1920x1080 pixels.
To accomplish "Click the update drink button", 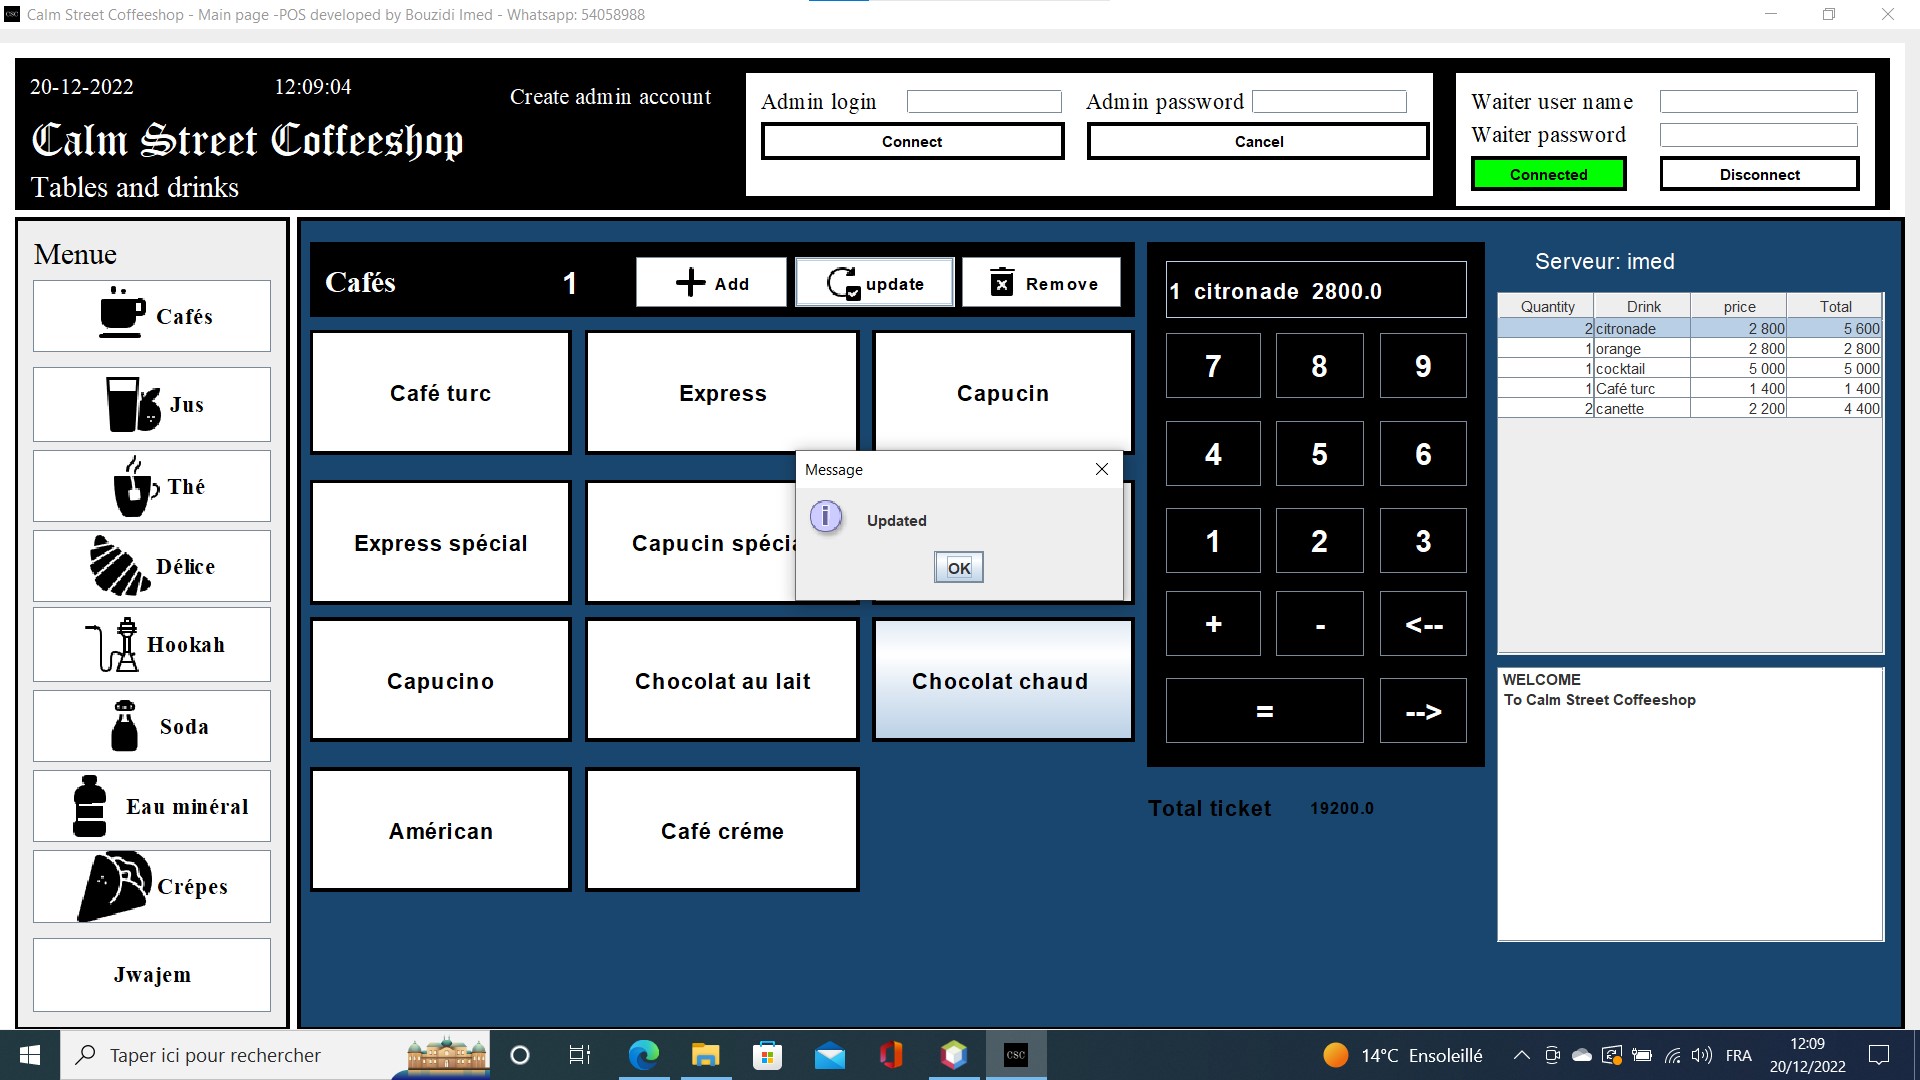I will [x=875, y=283].
